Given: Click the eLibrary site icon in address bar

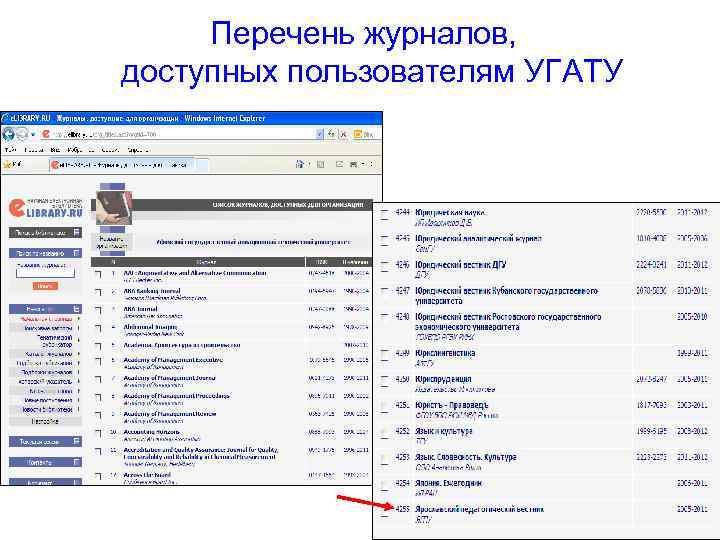Looking at the screenshot, I should coord(45,134).
